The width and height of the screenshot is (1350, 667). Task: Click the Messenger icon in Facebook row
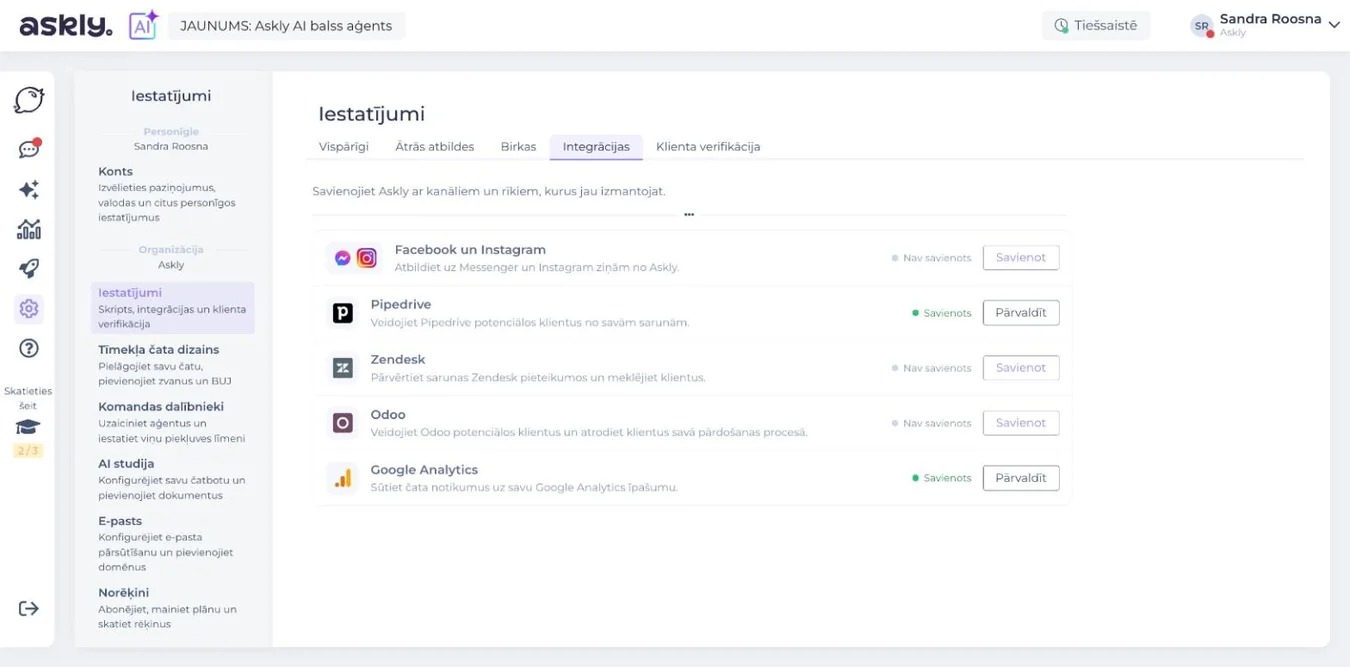[x=342, y=258]
